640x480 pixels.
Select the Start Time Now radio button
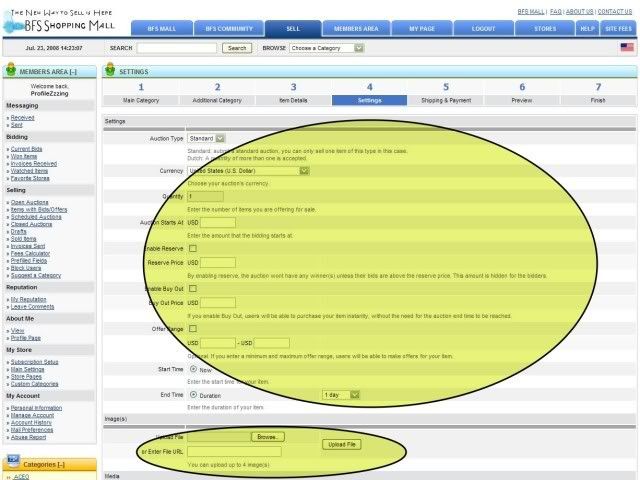coord(193,369)
